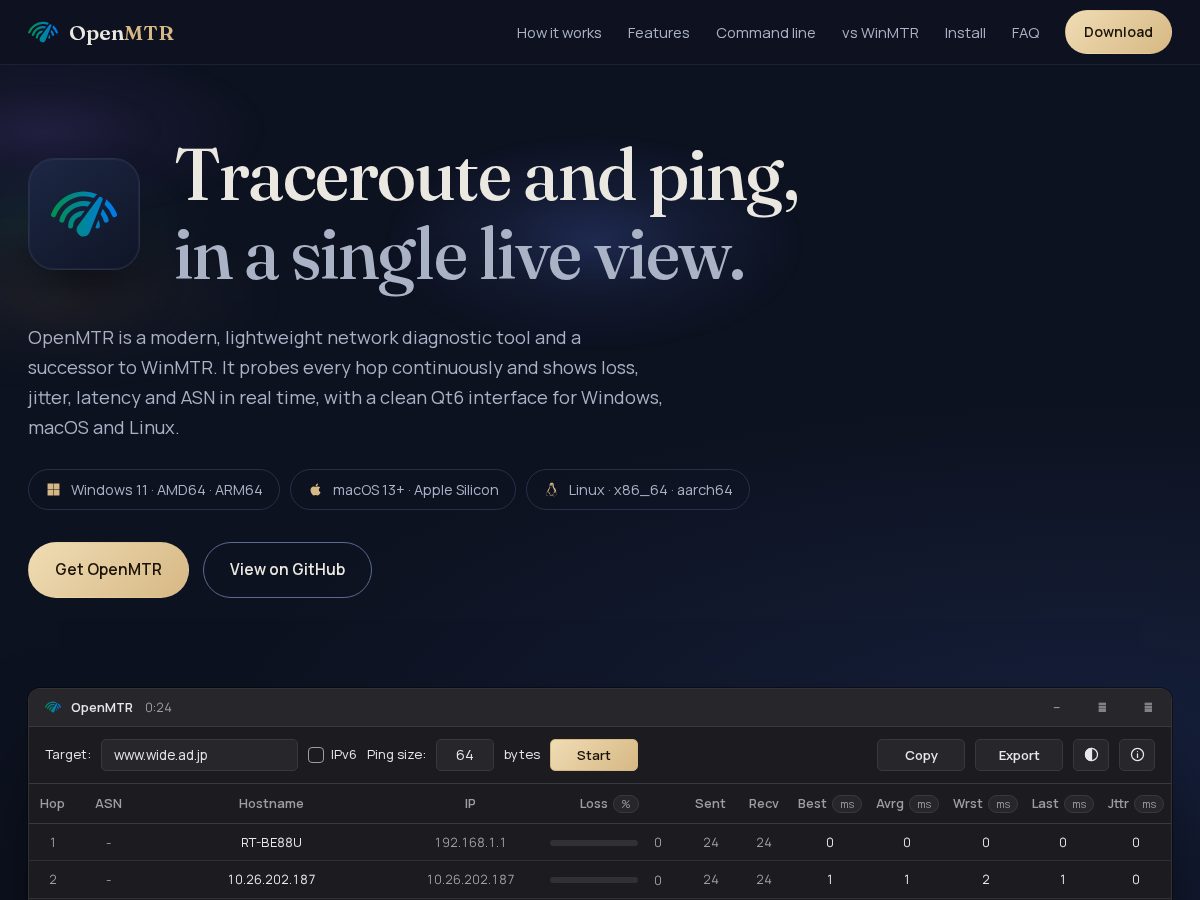
Task: Navigate to the Install section
Action: [965, 33]
